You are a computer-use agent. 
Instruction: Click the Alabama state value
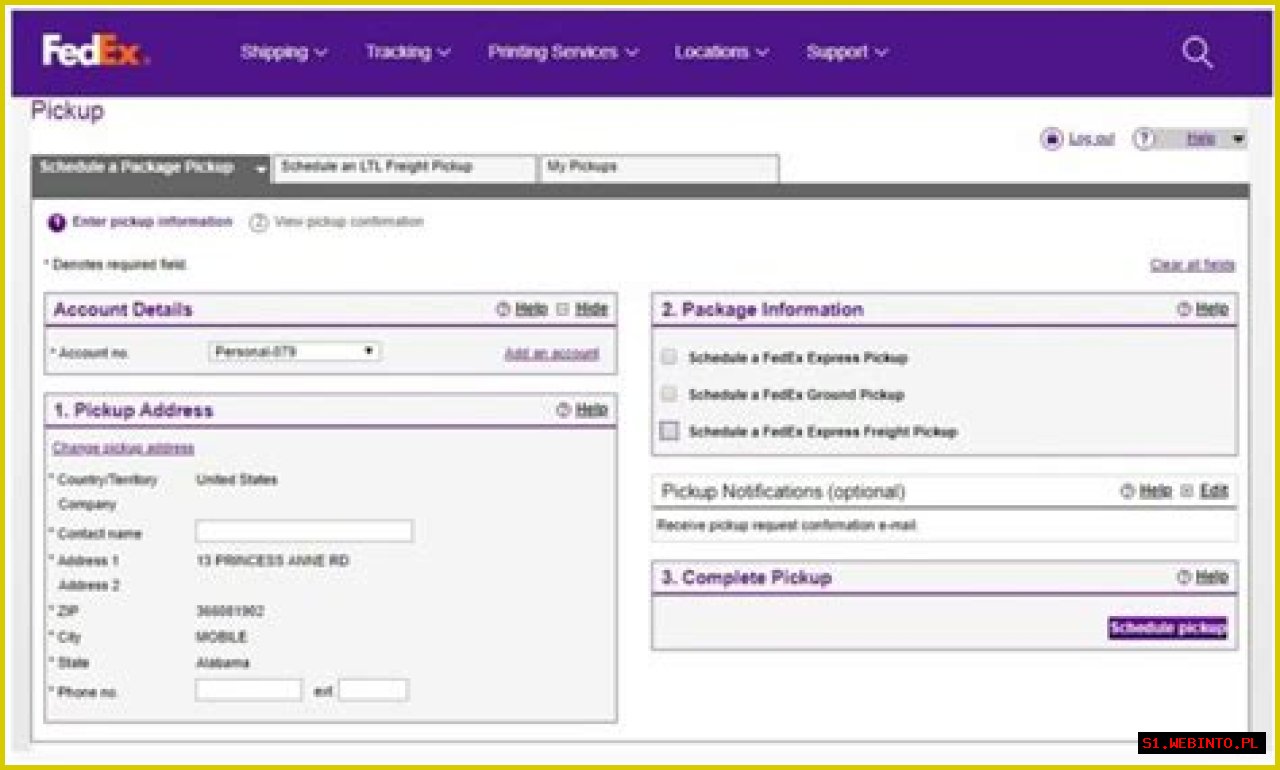(223, 663)
